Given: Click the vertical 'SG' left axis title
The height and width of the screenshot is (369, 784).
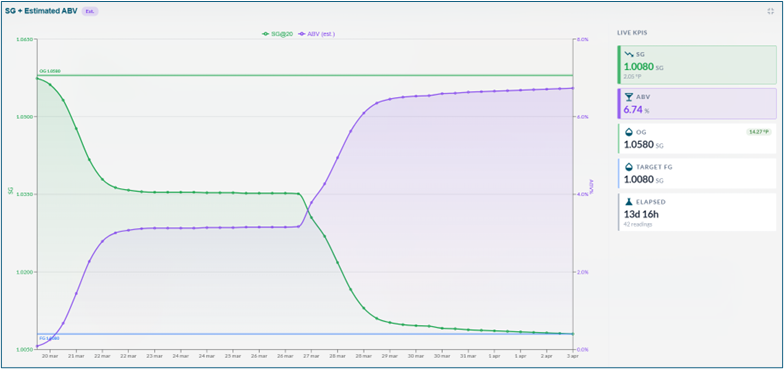Looking at the screenshot, I should click(10, 190).
